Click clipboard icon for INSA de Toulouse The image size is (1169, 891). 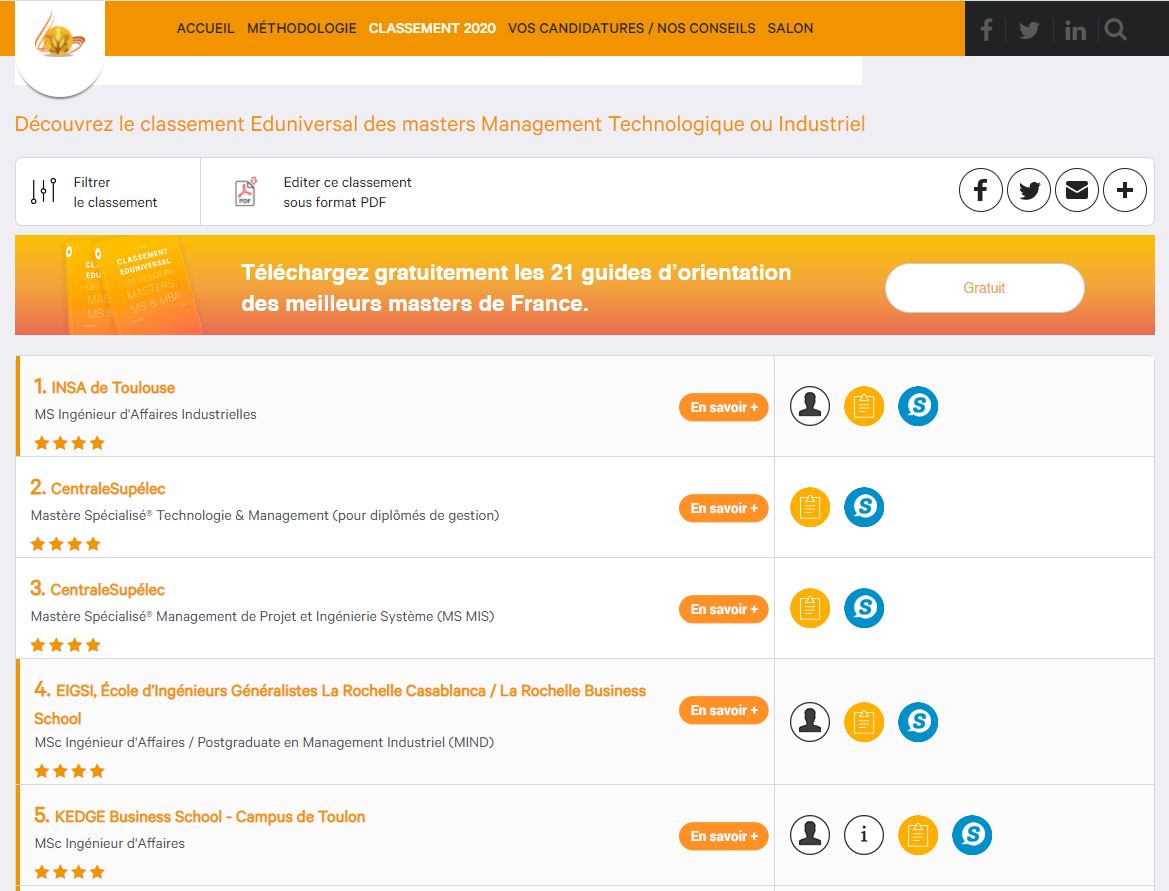(x=864, y=406)
